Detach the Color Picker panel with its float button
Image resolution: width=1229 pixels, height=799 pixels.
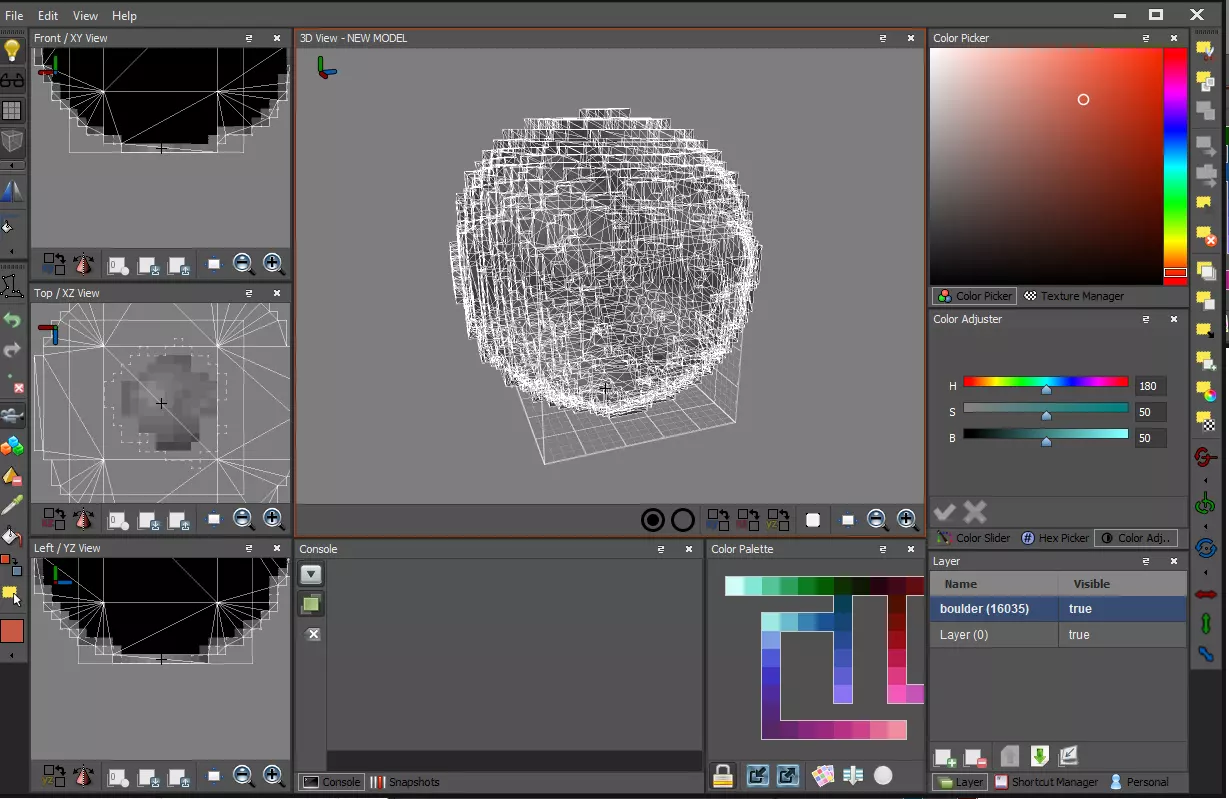(x=1146, y=38)
